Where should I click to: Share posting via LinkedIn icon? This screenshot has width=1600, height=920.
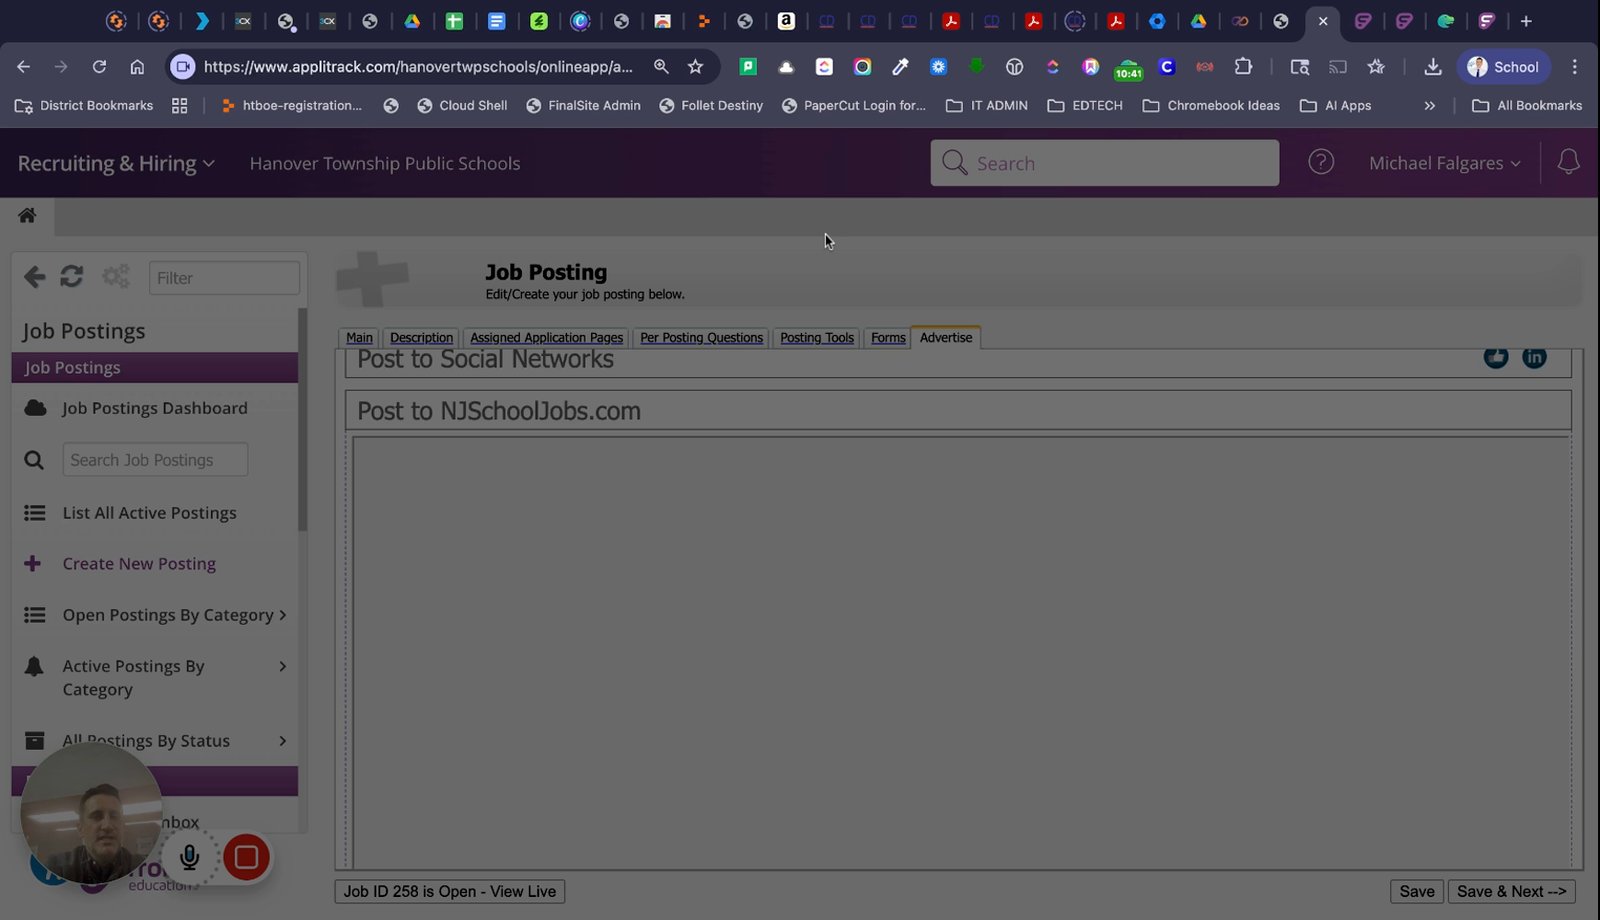coord(1534,357)
